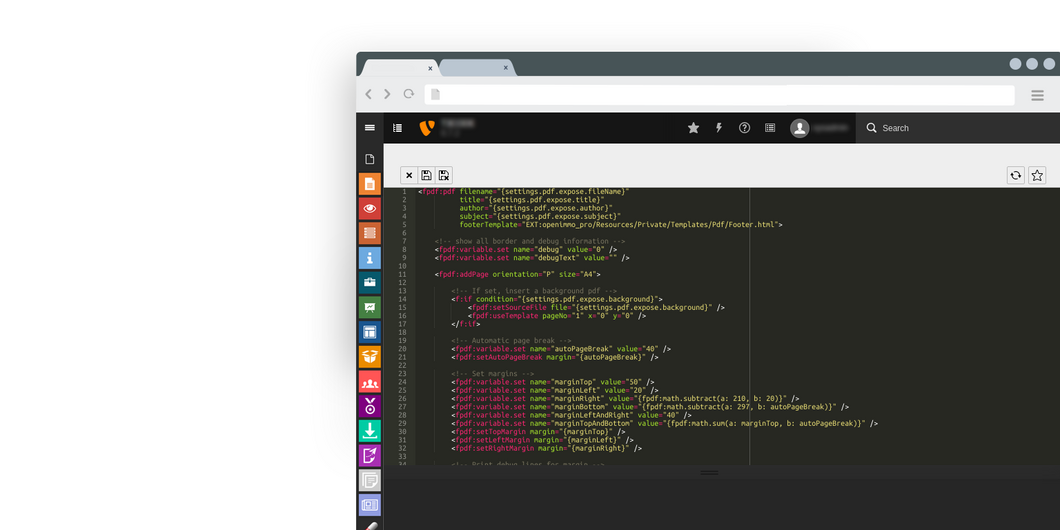Click the save and close button
1060x530 pixels.
[x=444, y=176]
